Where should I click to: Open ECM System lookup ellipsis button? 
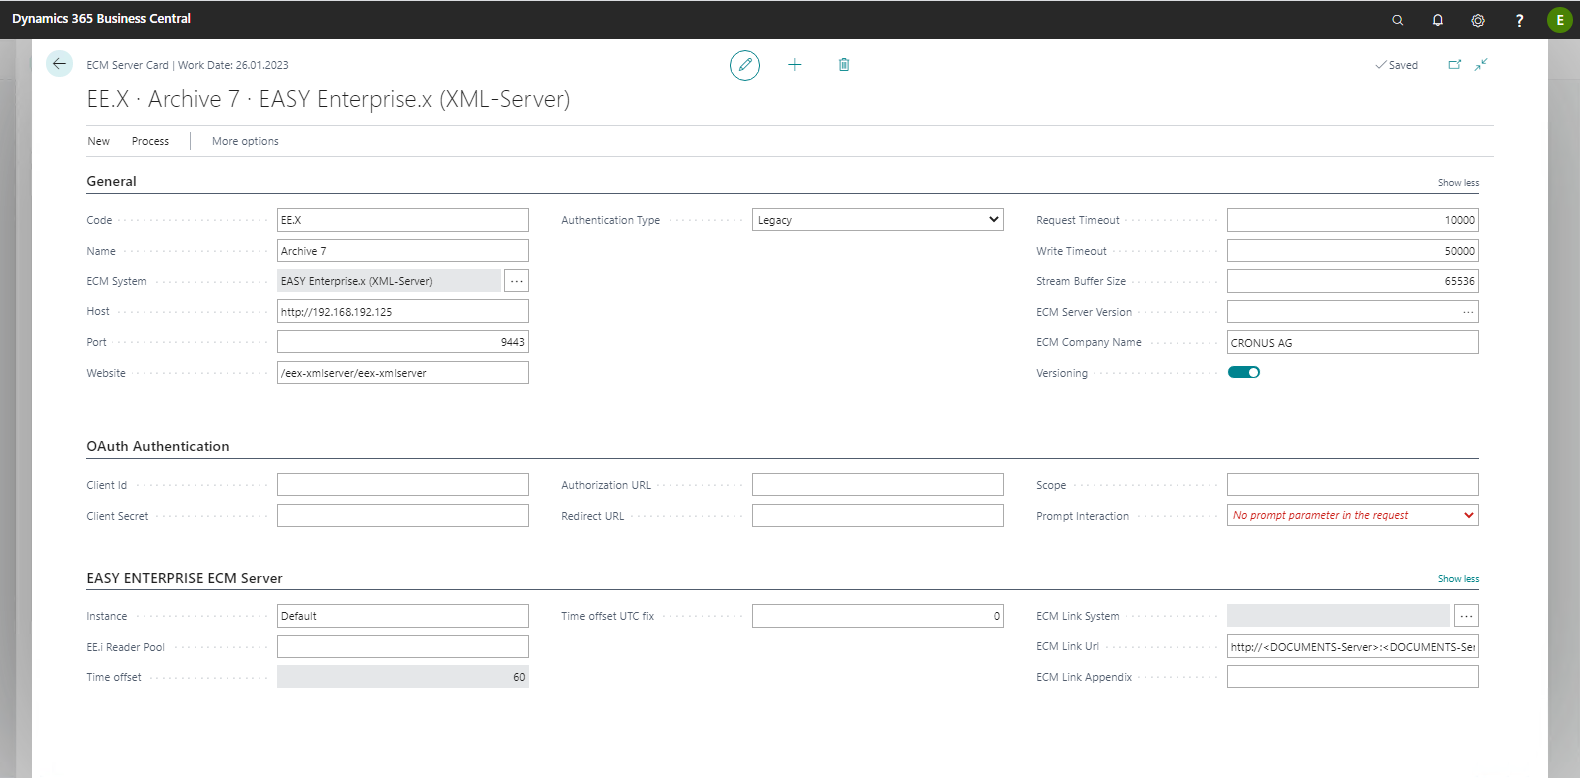[x=516, y=281]
